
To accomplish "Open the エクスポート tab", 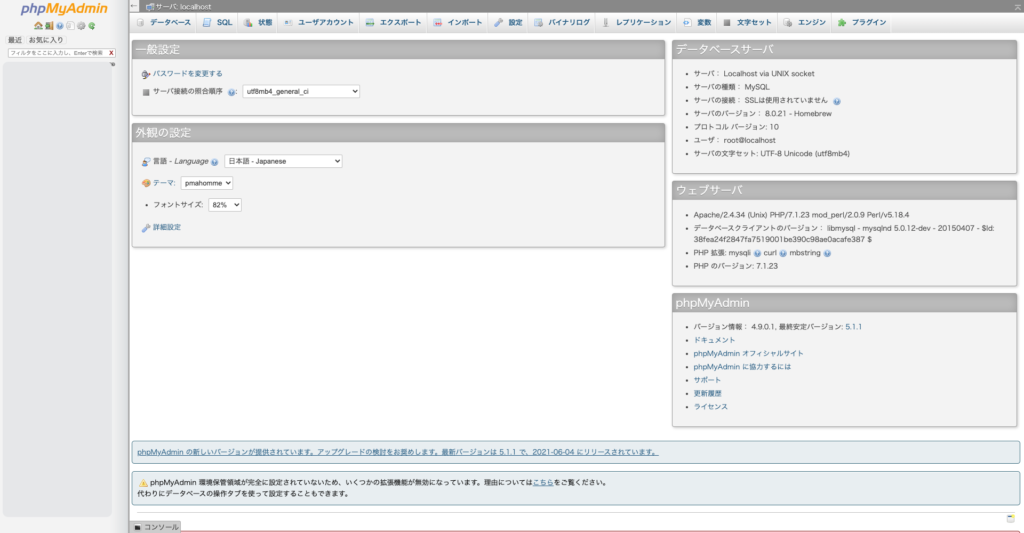I will point(393,22).
